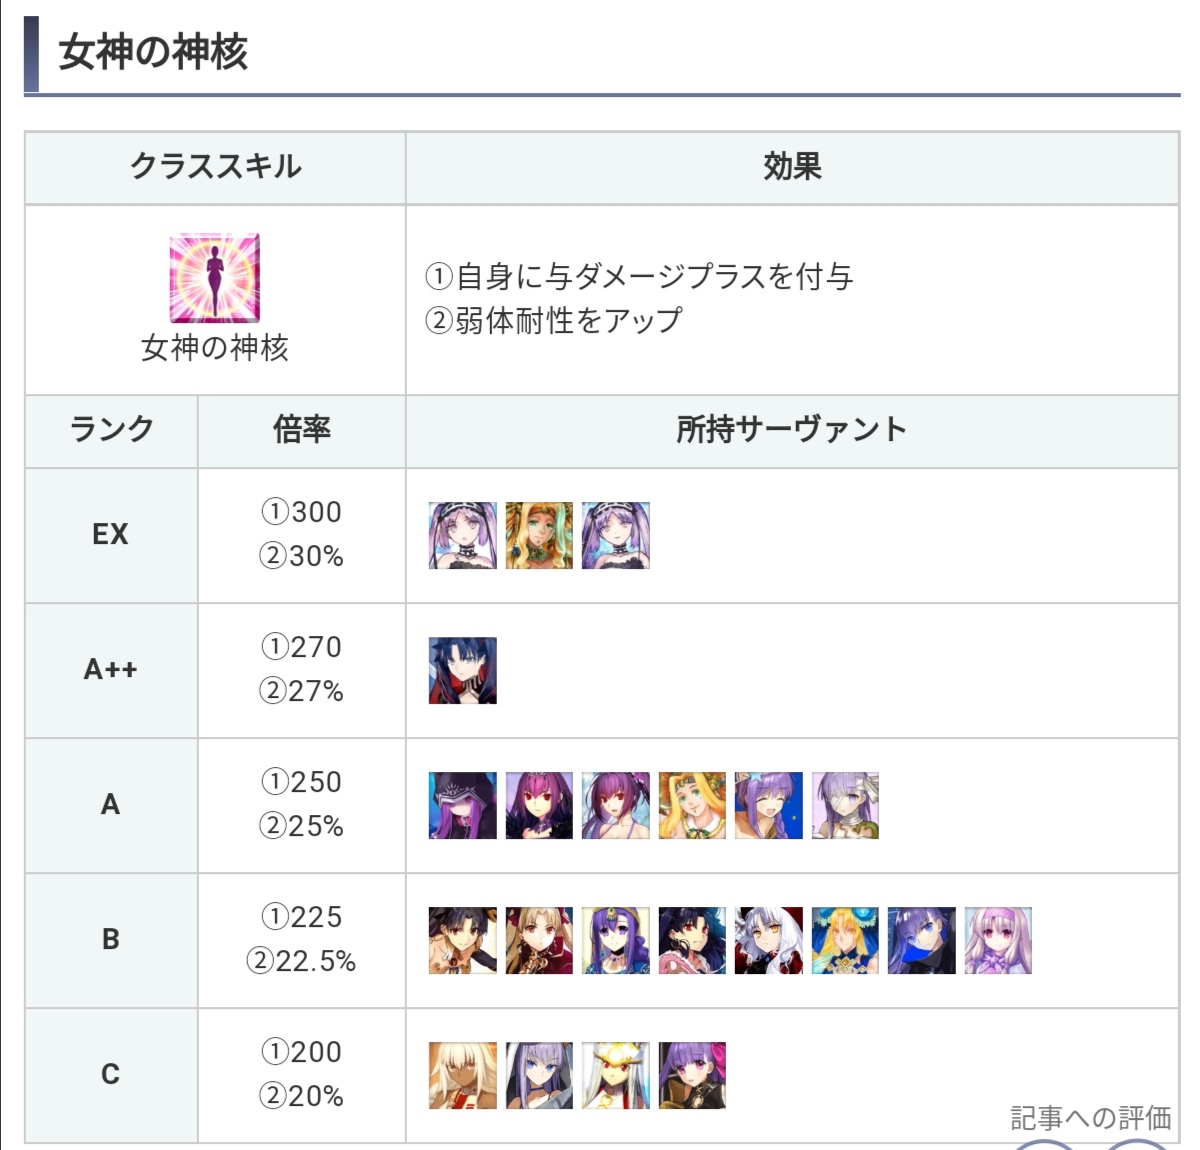Screen dimensions: 1200x1150
Task: Click the クラススキル column header
Action: [215, 167]
